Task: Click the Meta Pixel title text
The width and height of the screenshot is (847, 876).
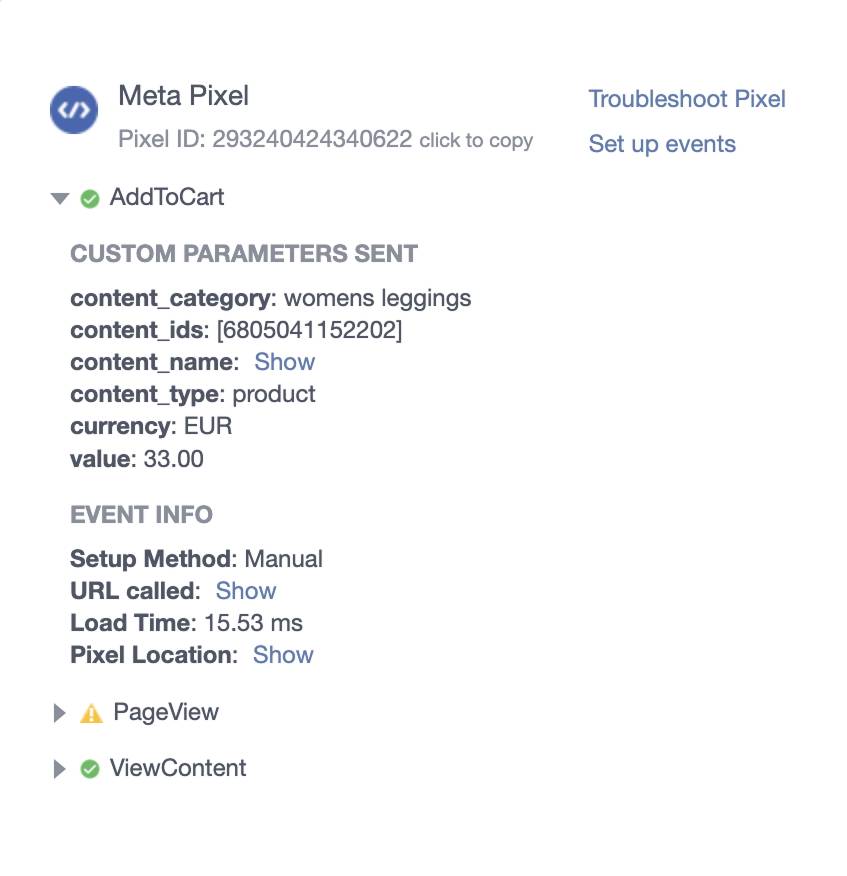Action: point(184,96)
